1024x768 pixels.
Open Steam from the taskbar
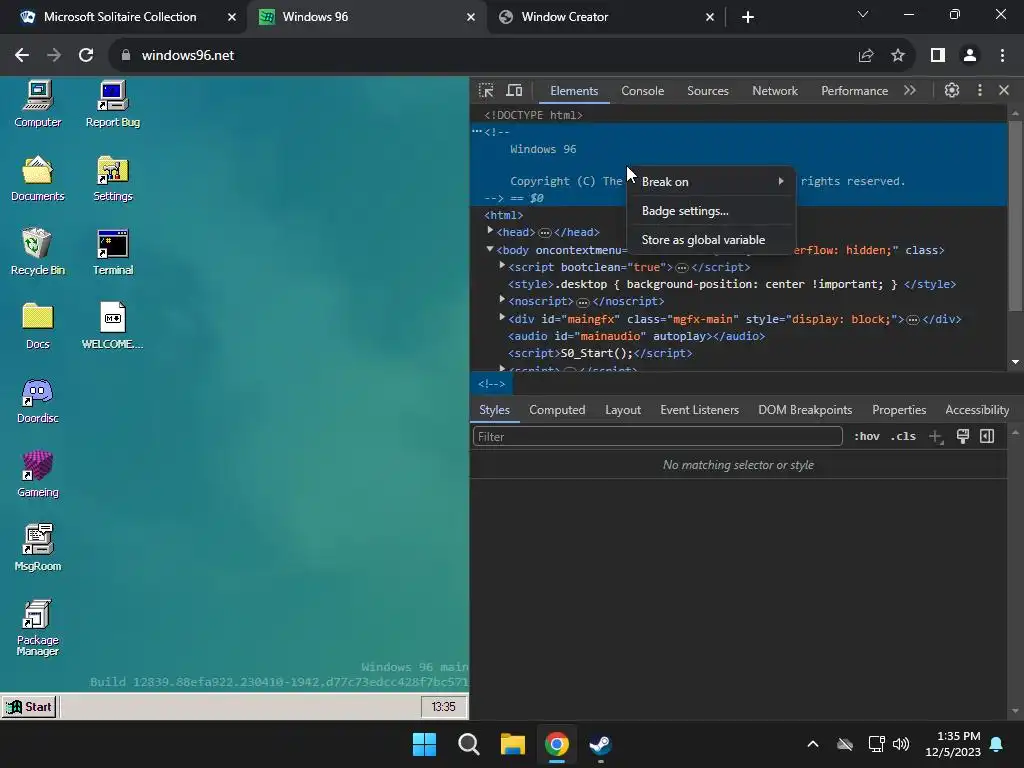(600, 744)
